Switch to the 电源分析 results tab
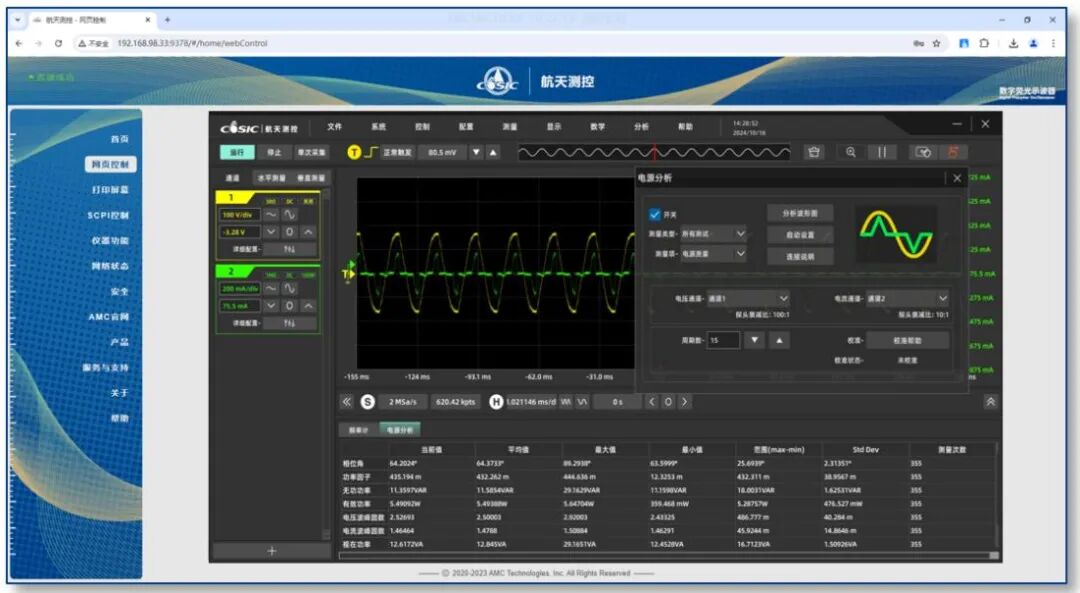This screenshot has height=593, width=1080. (x=399, y=430)
